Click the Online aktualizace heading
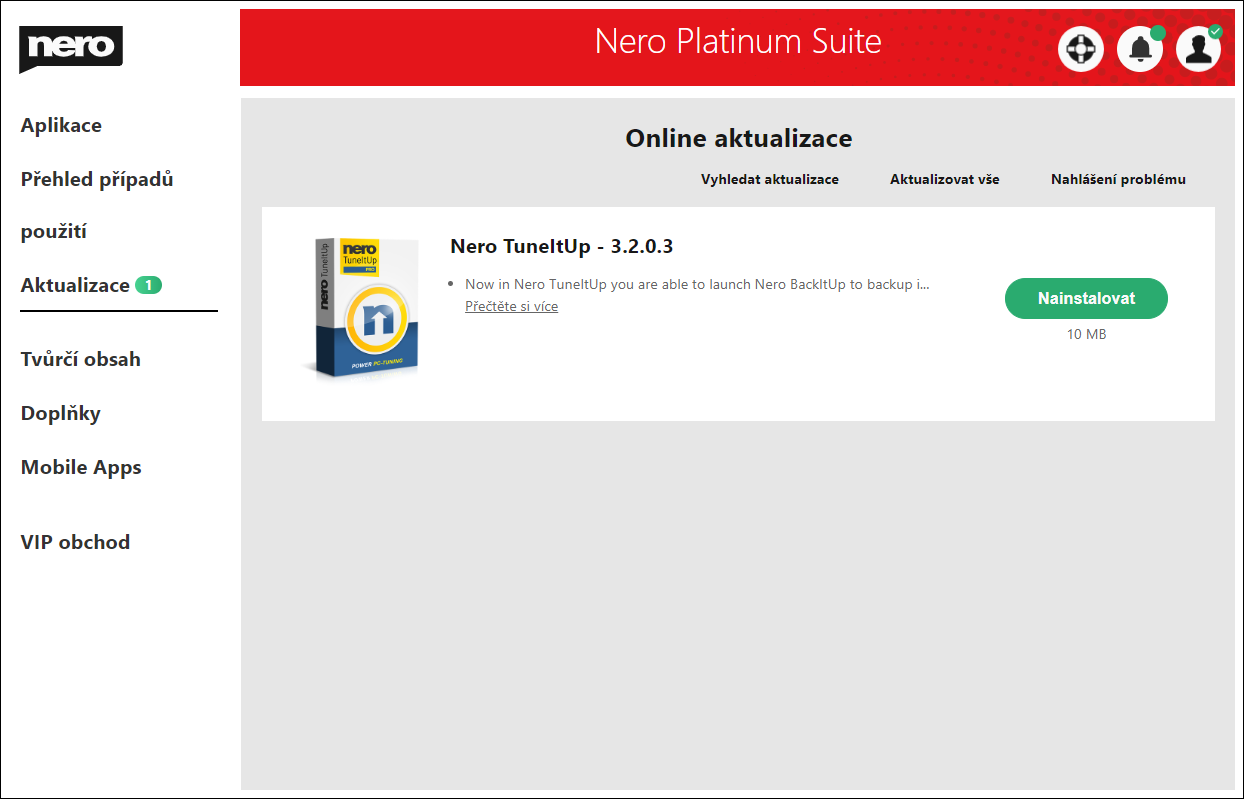This screenshot has width=1244, height=799. click(739, 138)
